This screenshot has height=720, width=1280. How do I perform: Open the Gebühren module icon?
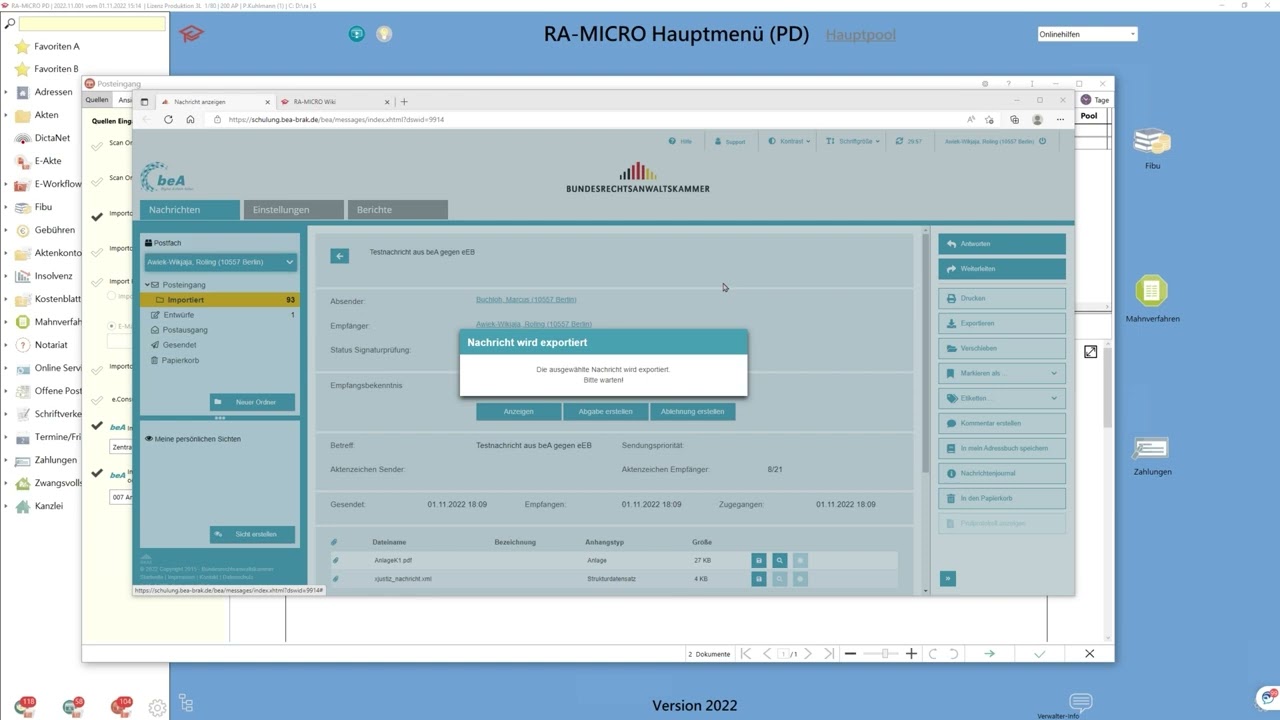(22, 230)
